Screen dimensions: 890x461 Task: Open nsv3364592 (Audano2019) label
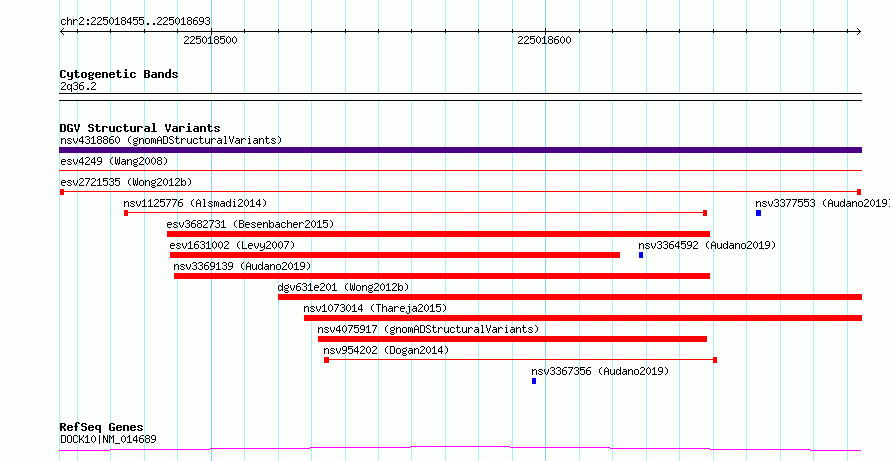tap(707, 245)
